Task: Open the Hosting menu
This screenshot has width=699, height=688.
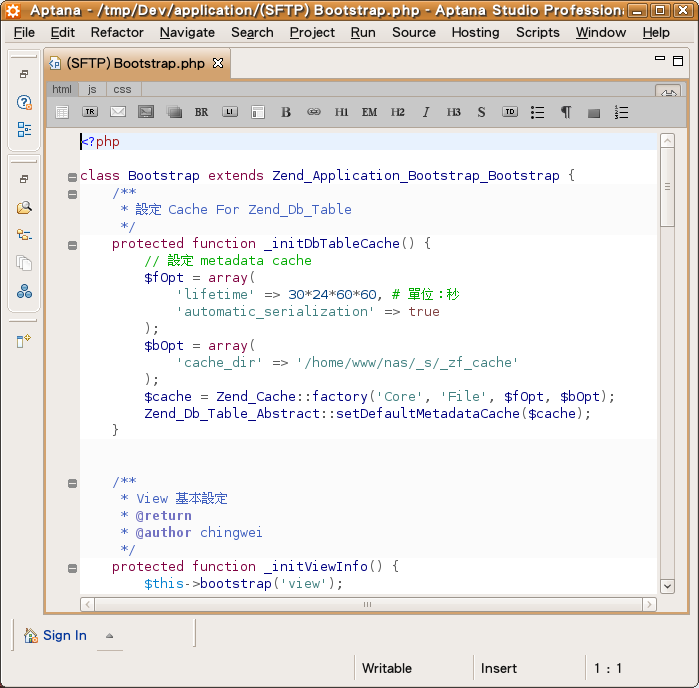Action: 475,32
